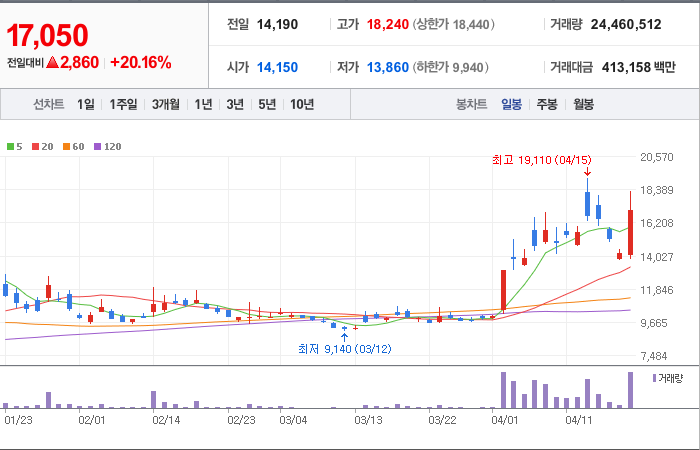This screenshot has height=450, width=700.
Task: Click green 5-day moving average swatch
Action: [x=10, y=146]
